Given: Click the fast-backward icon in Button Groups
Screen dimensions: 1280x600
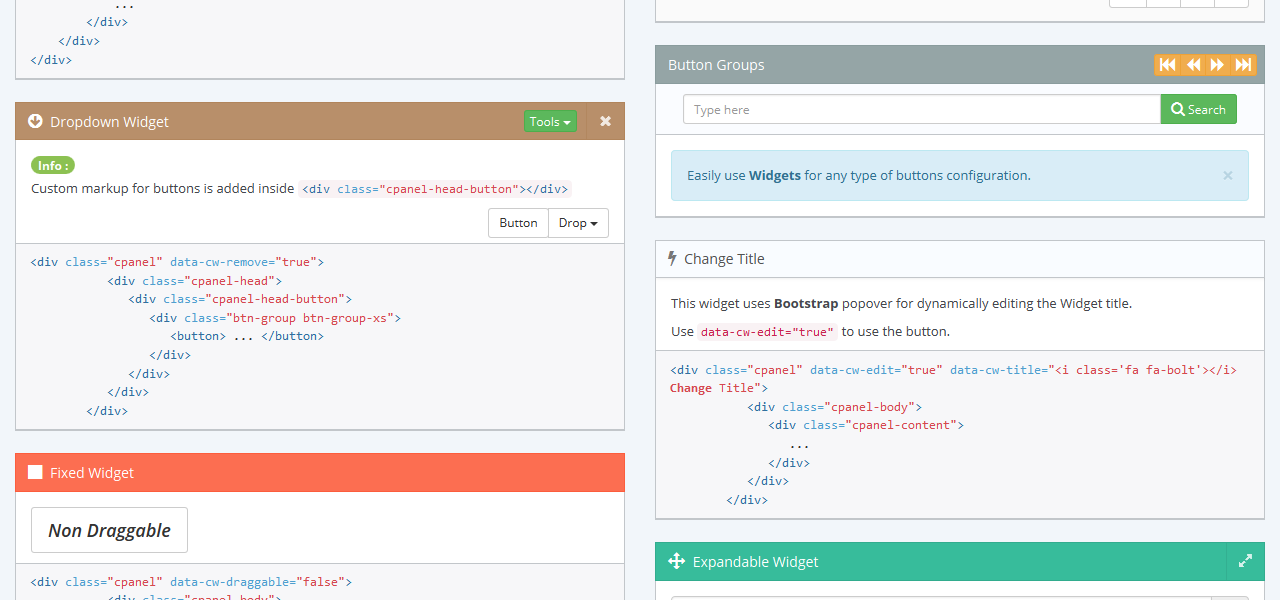Looking at the screenshot, I should [1167, 65].
